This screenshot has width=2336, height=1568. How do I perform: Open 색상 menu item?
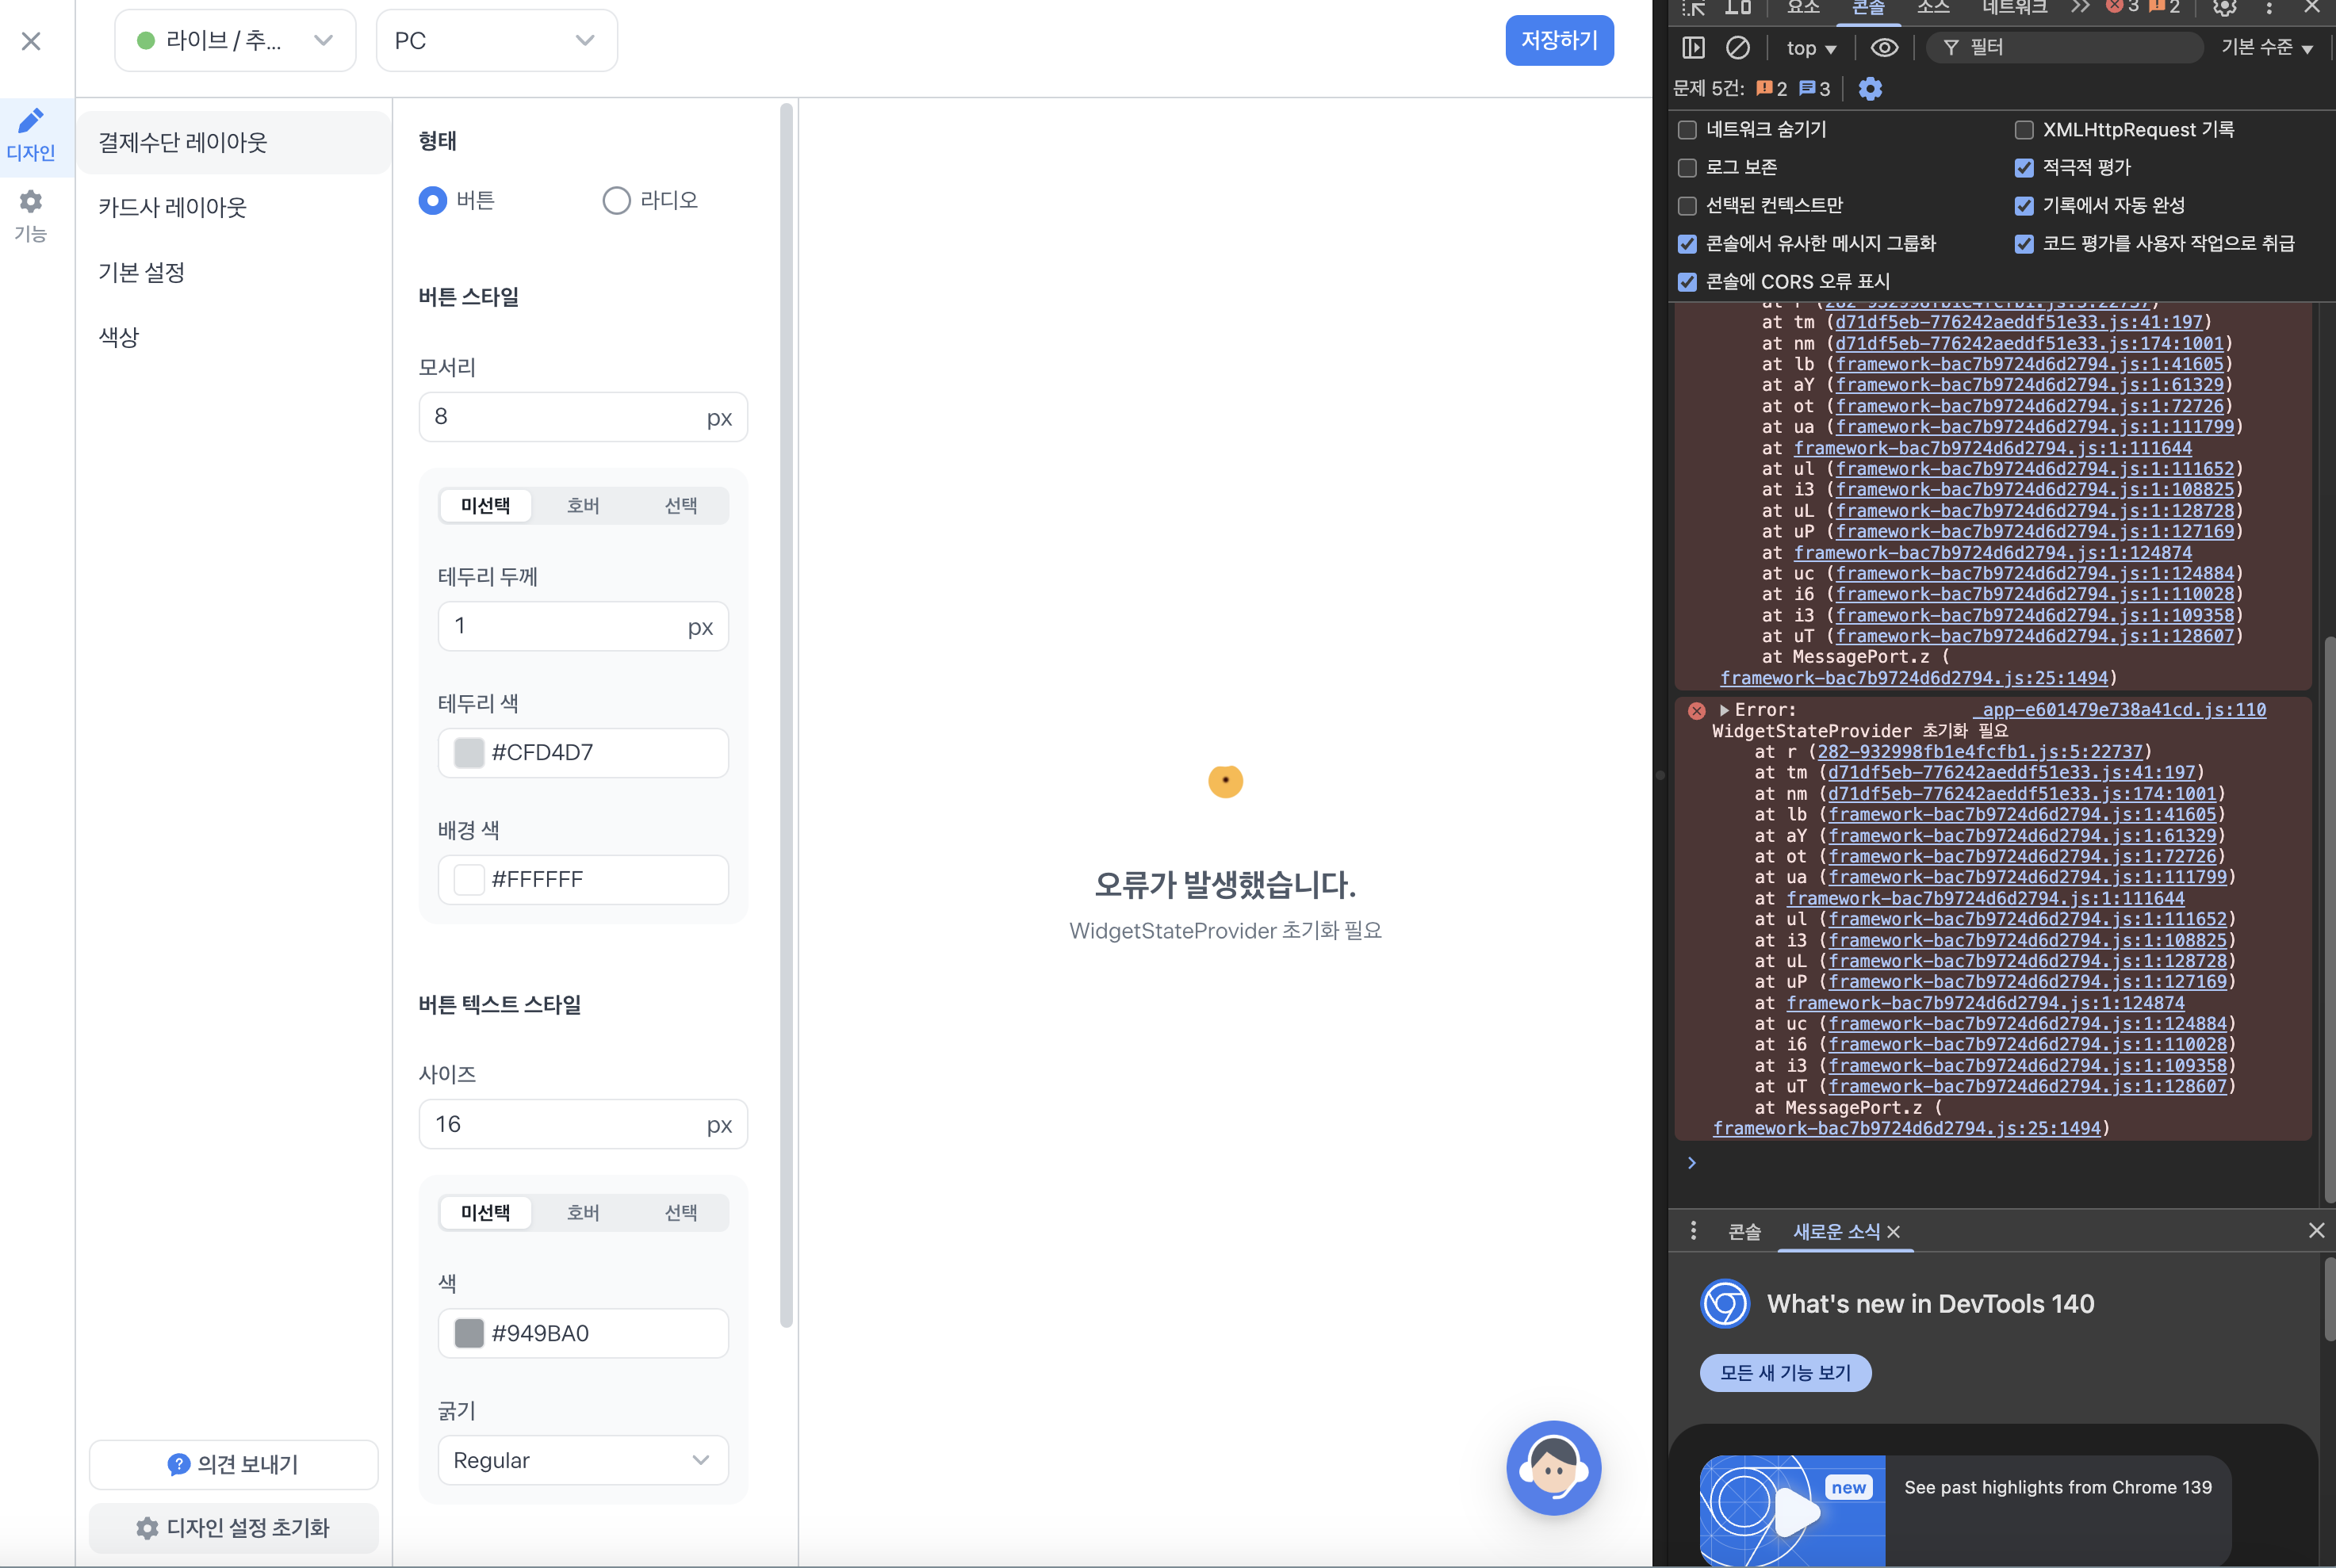(x=233, y=338)
